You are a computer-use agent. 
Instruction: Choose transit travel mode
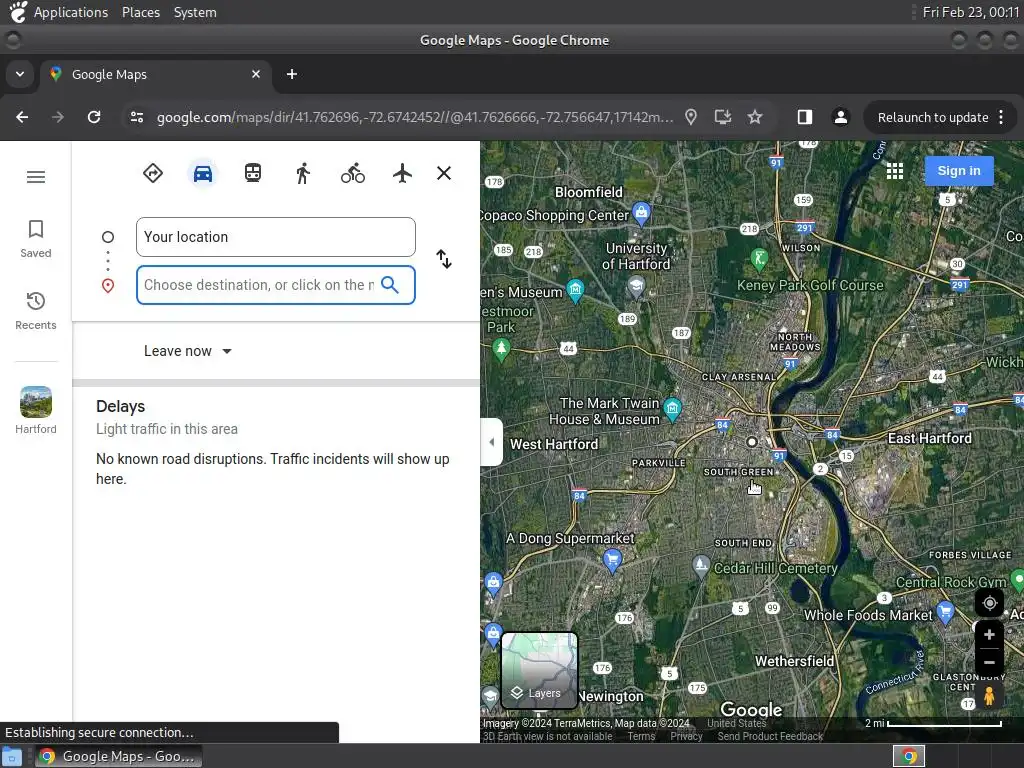[253, 173]
